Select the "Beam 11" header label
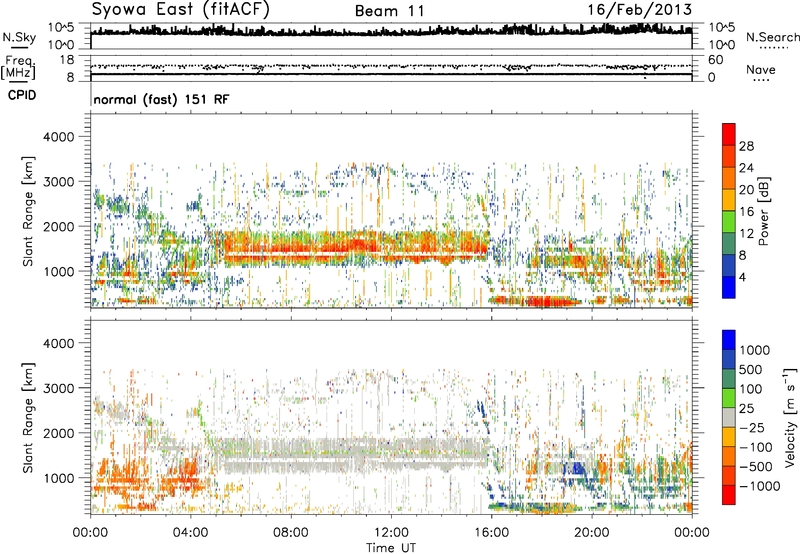800x554 pixels. (x=389, y=11)
